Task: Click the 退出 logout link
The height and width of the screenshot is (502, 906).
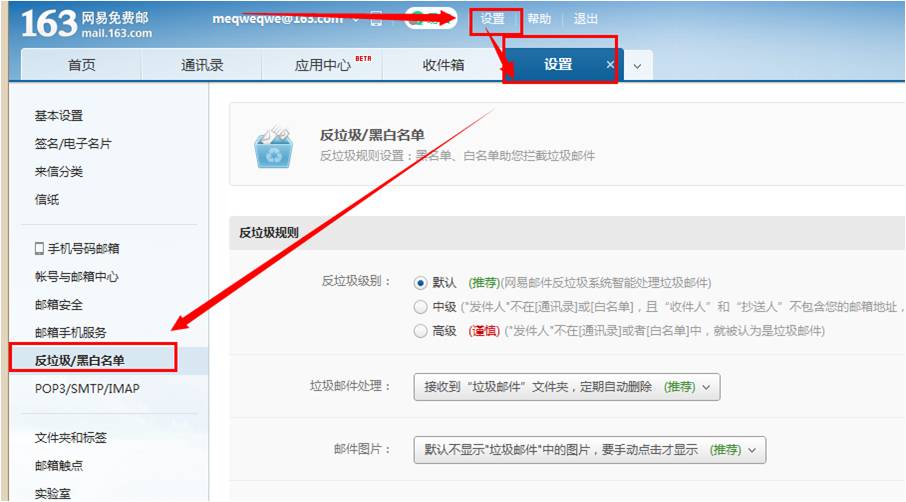Action: tap(586, 19)
